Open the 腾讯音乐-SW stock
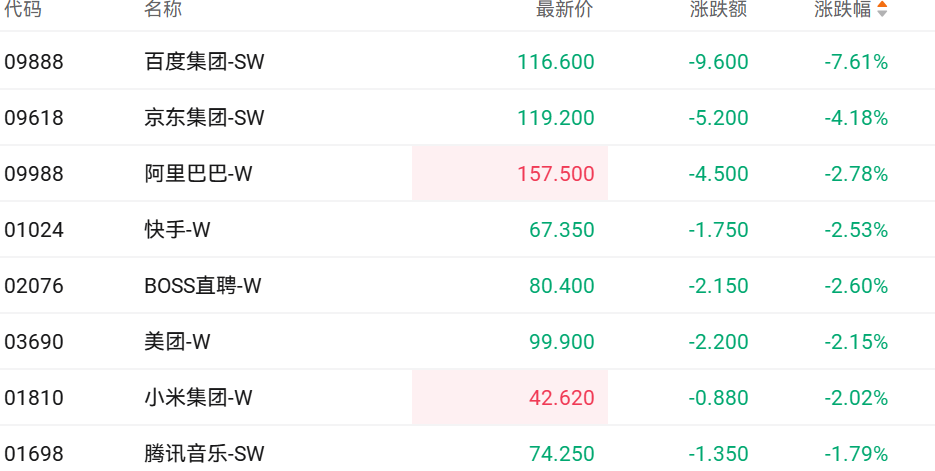Viewport: 935px width, 471px height. 204,454
